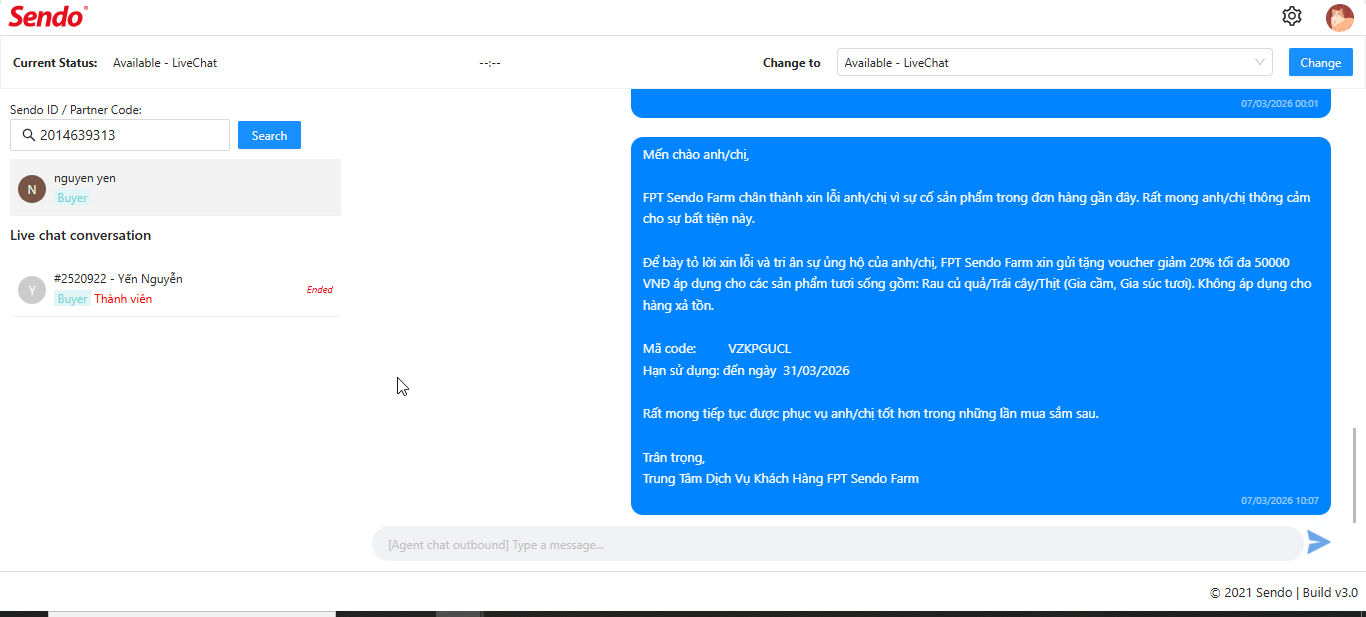Open the Available - LiveChat combo box
The image size is (1366, 617).
point(1055,62)
